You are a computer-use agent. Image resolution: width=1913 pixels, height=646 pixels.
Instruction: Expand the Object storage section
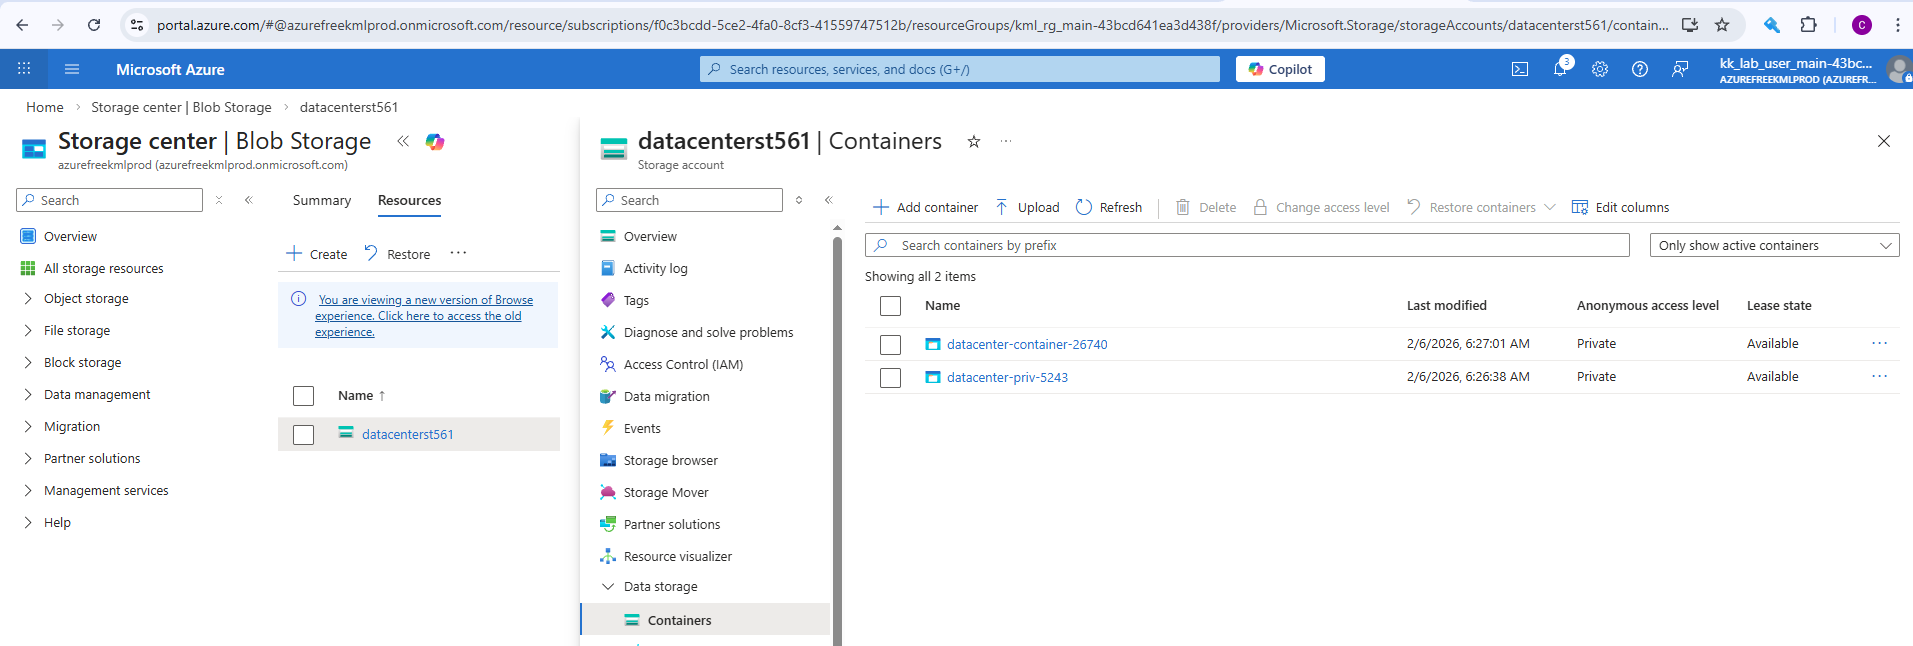[x=28, y=298]
